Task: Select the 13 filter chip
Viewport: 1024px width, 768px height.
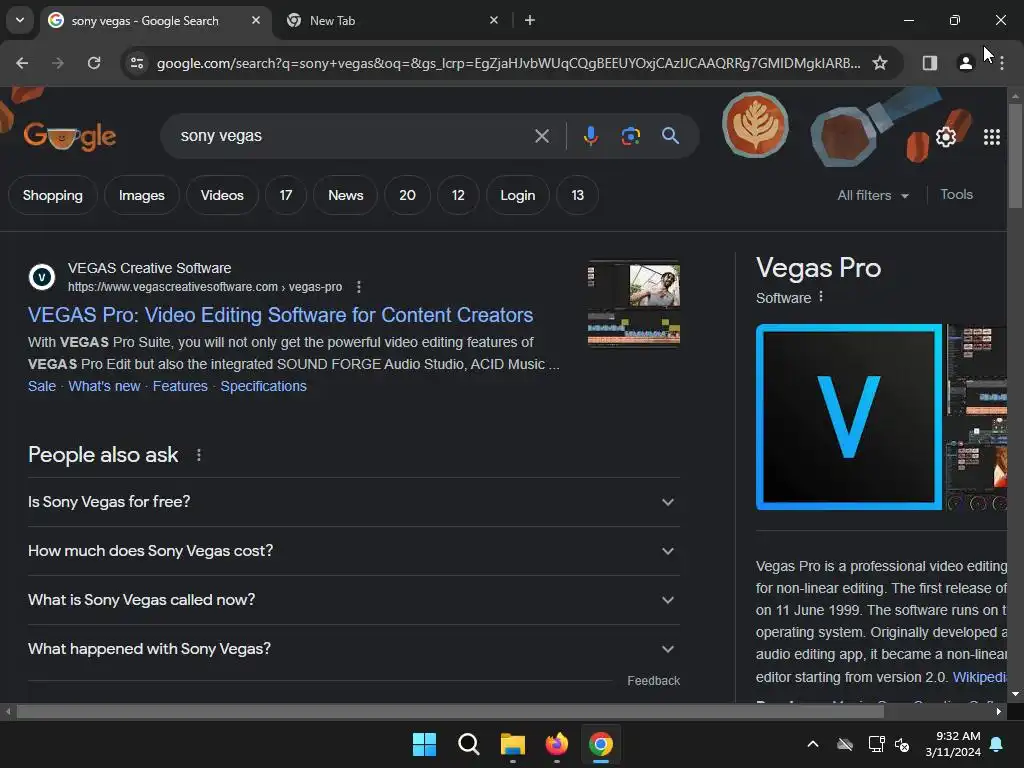Action: (x=577, y=195)
